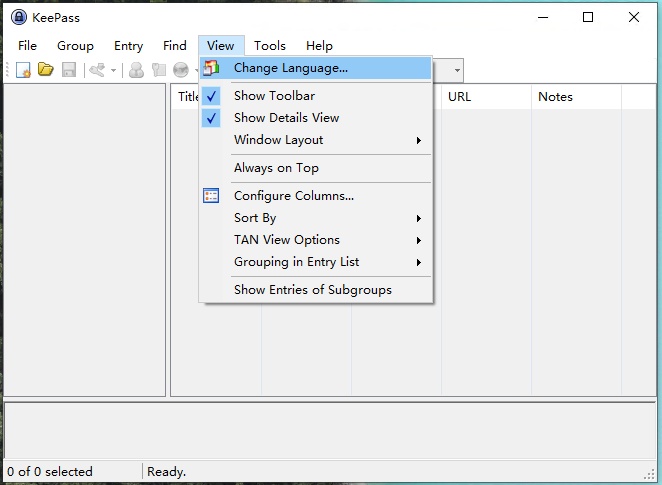This screenshot has height=485, width=662.
Task: Click the Add Entry key icon
Action: point(97,70)
